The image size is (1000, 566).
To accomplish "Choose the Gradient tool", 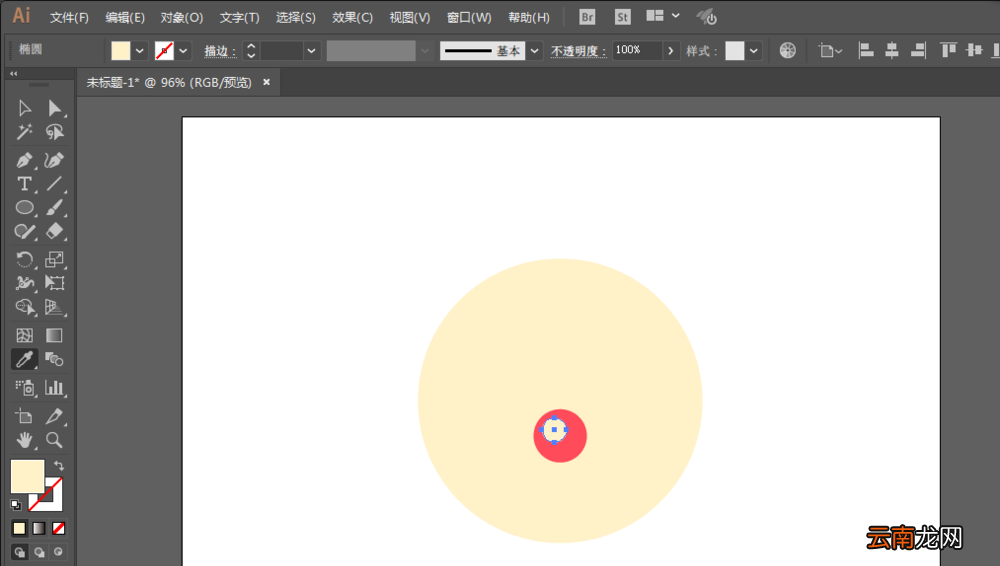I will [54, 335].
